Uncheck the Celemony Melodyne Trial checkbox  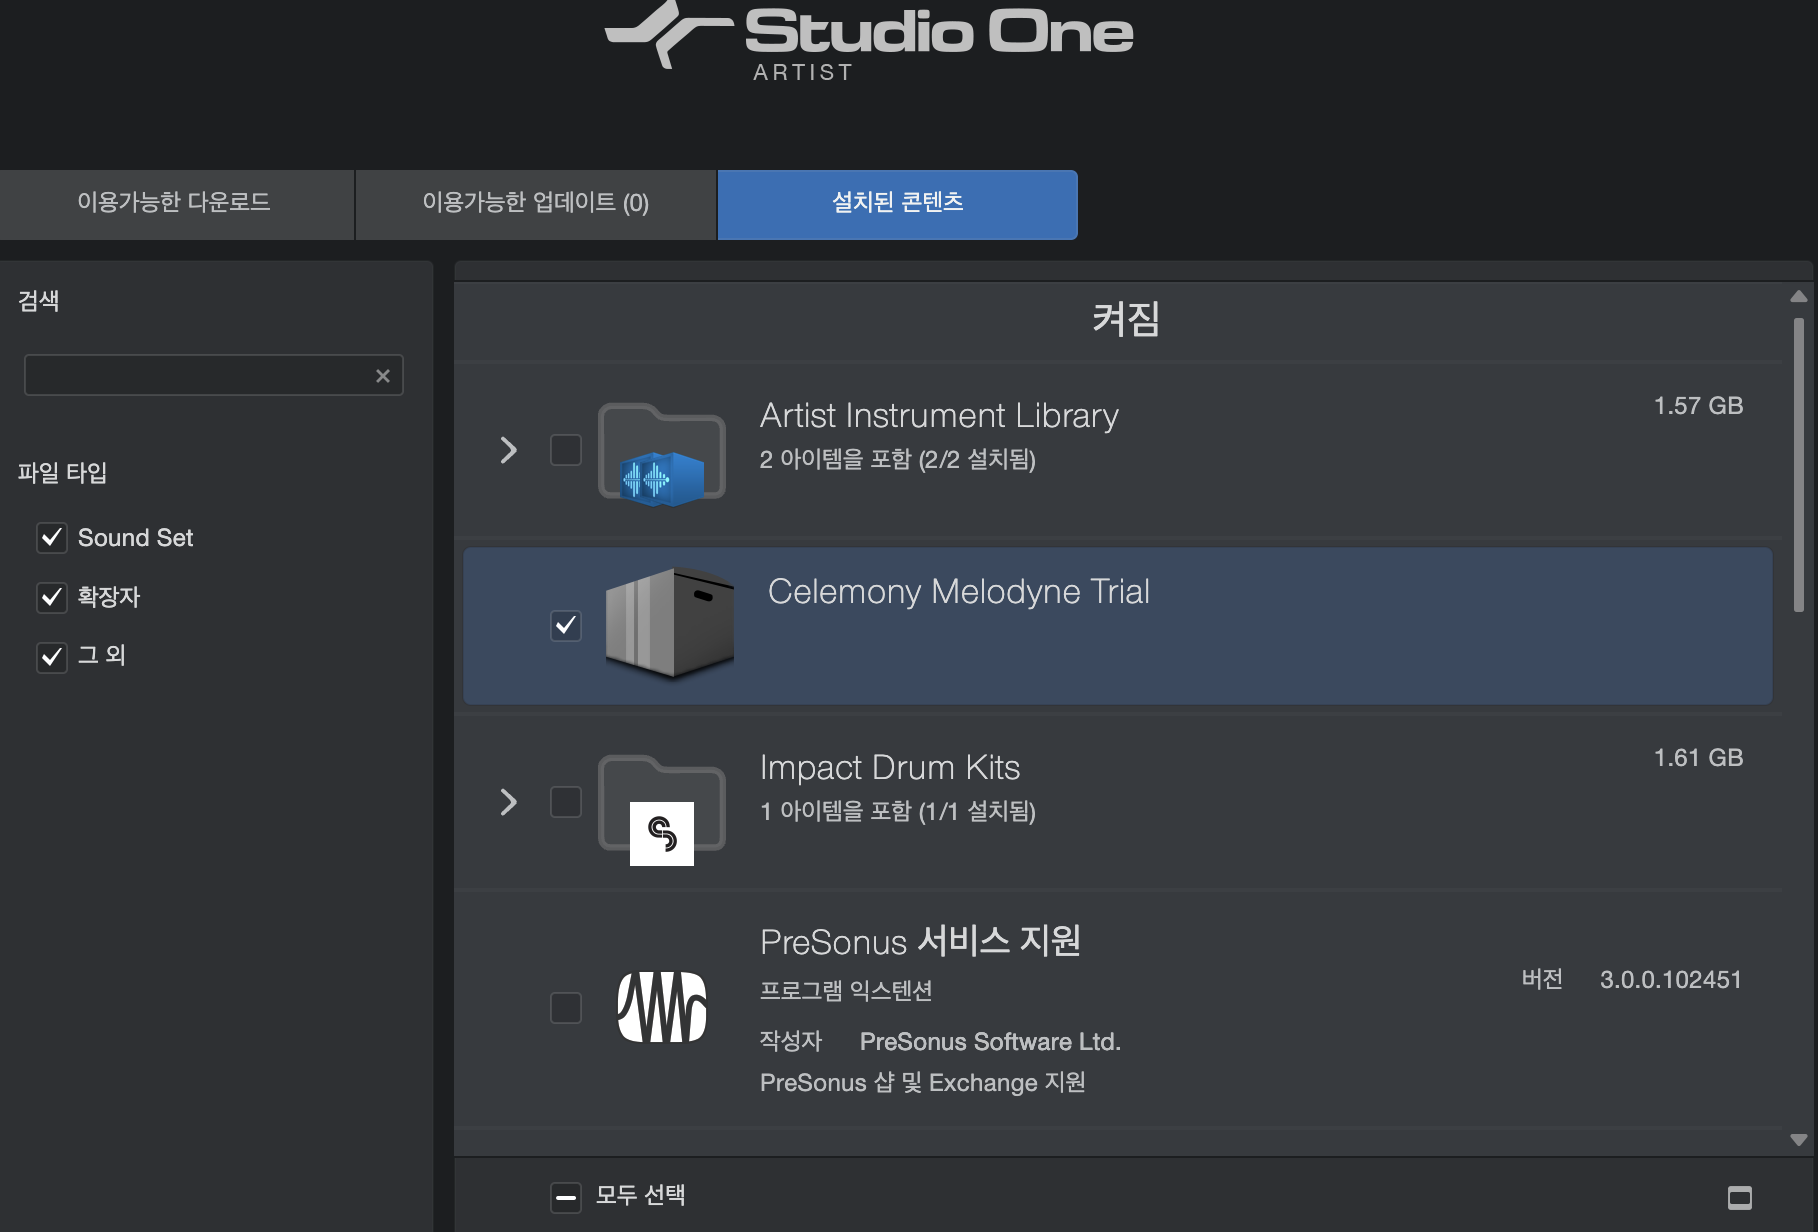[566, 626]
